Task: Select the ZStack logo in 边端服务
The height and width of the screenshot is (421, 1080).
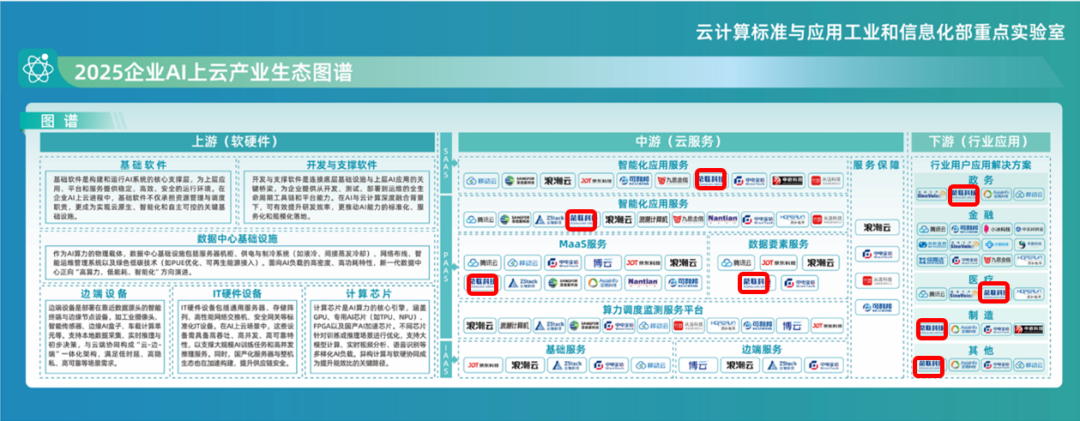Action: 782,365
